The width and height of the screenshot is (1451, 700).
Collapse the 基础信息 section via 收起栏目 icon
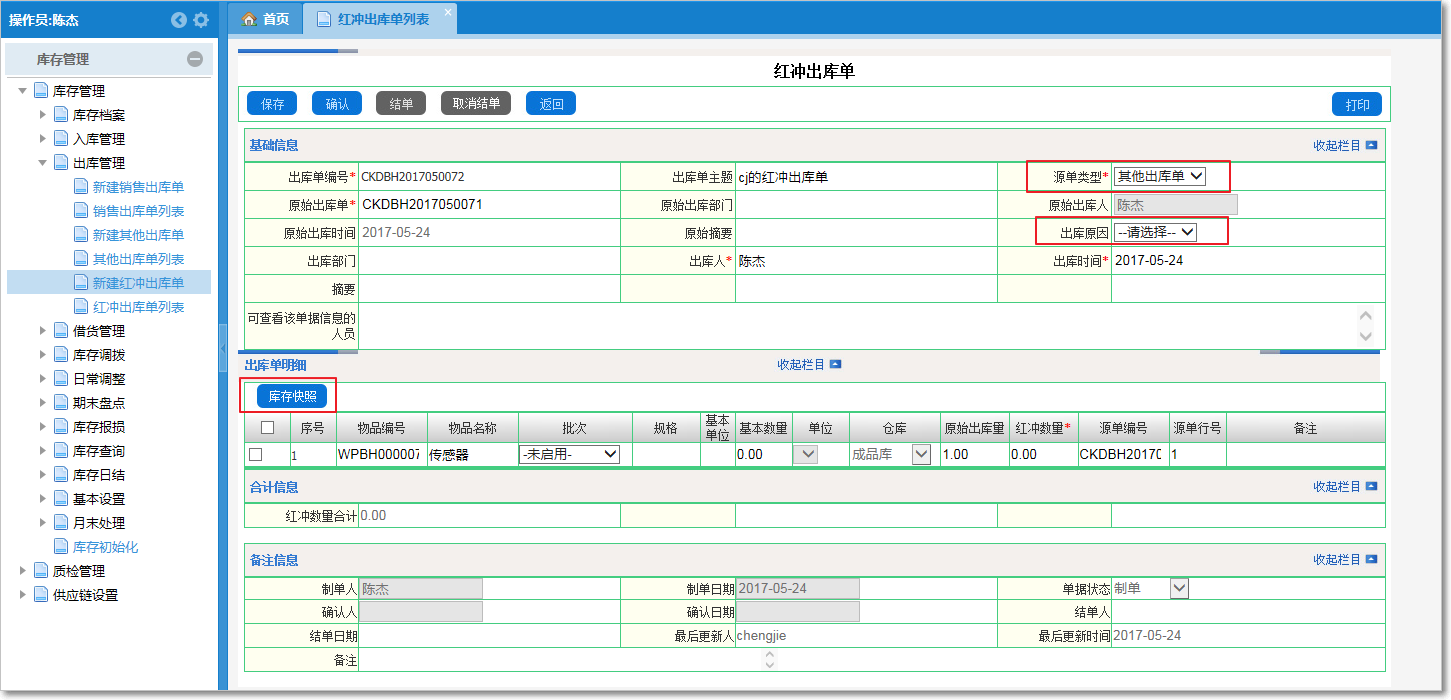(1371, 145)
